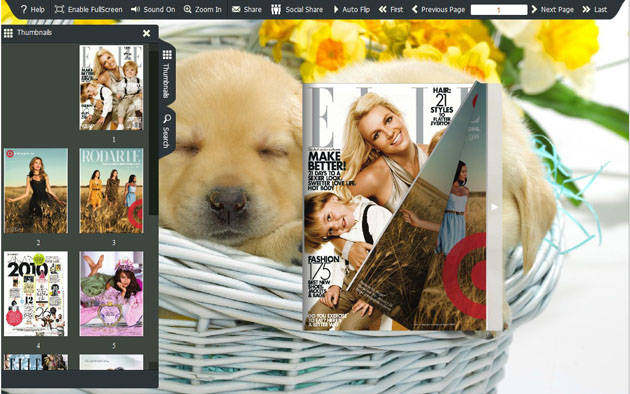
Task: Click the next-page arrow on book edge
Action: 494,207
